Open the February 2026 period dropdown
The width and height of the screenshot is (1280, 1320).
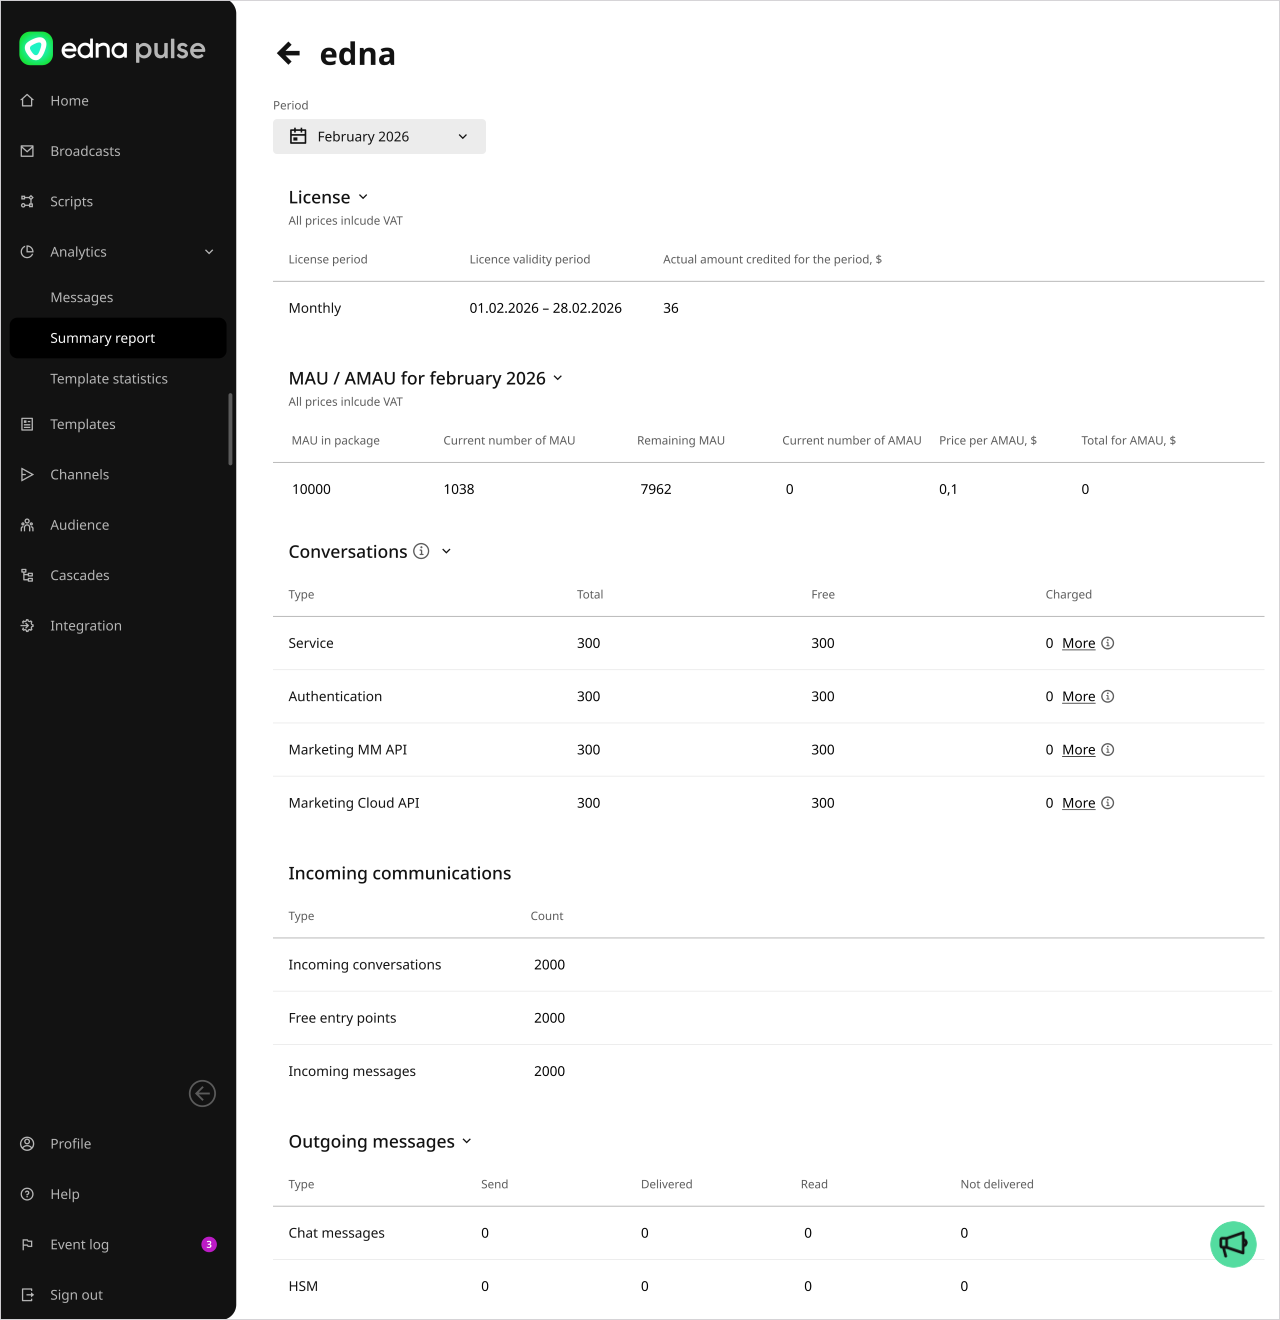pos(379,137)
